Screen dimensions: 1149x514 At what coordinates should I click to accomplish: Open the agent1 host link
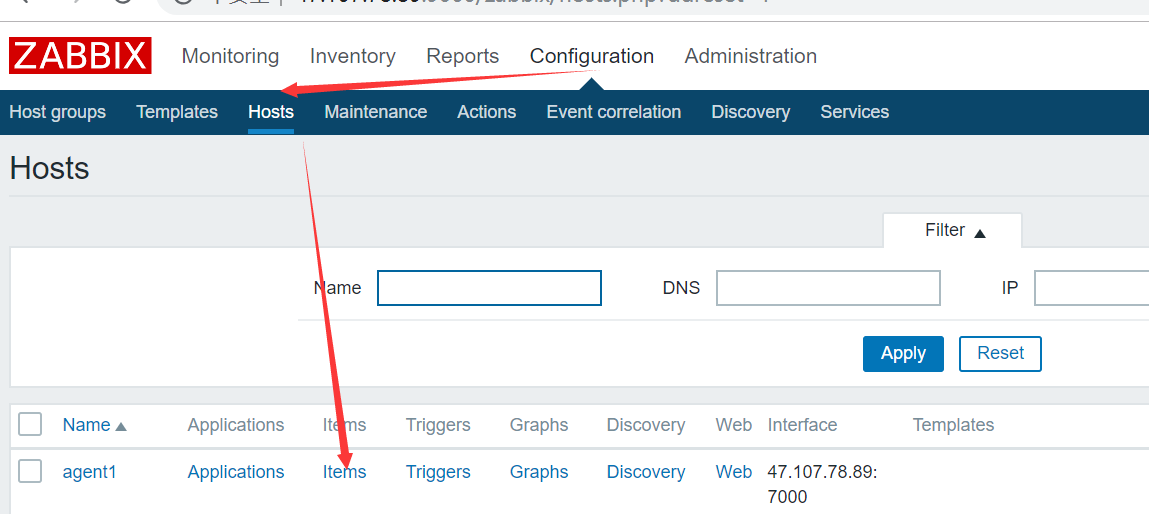[89, 472]
